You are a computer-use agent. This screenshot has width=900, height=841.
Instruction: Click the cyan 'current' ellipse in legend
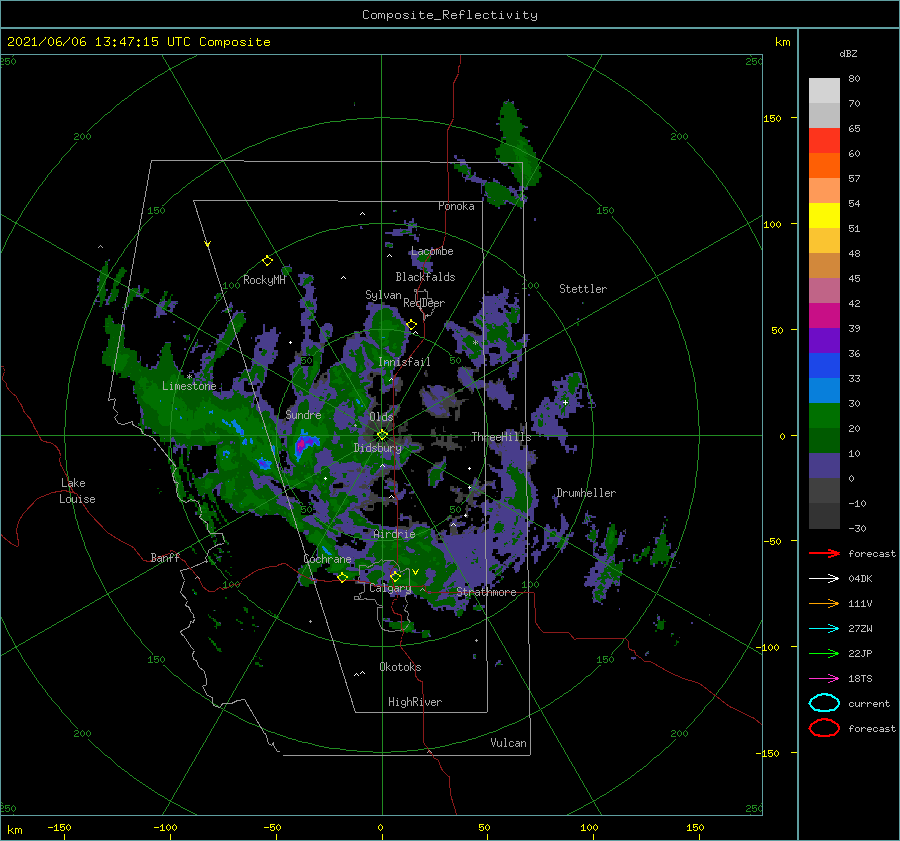824,703
